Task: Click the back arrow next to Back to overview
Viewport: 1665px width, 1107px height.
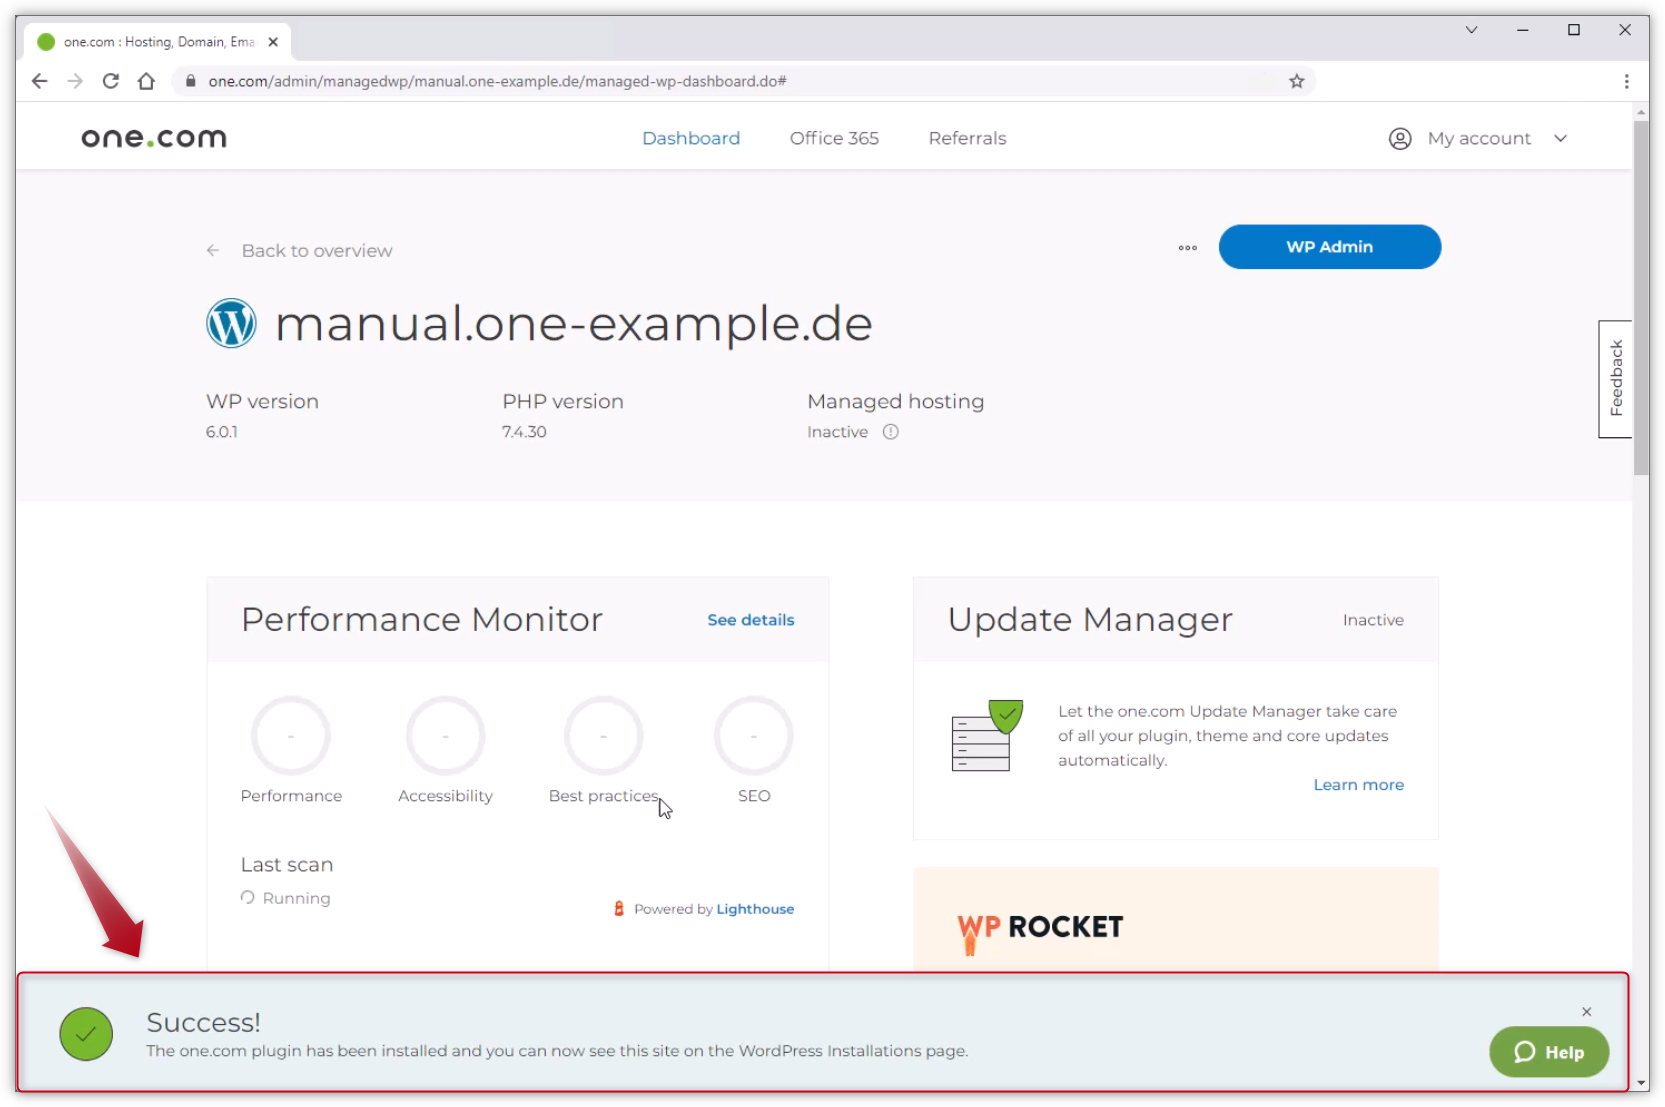Action: click(213, 250)
